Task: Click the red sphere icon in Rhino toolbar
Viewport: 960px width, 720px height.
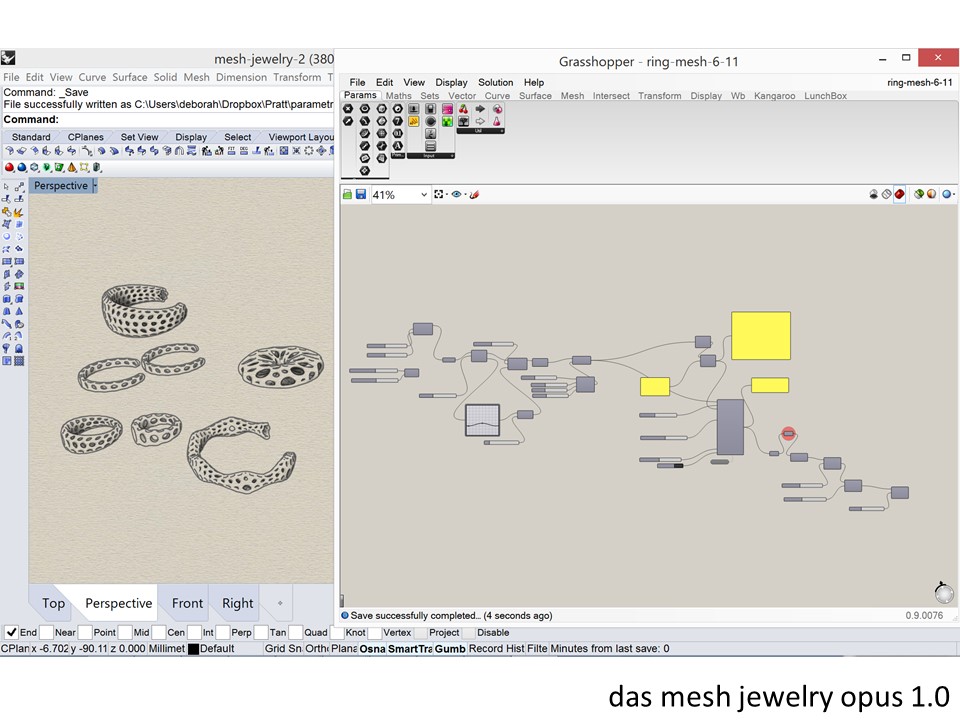Action: tap(9, 168)
